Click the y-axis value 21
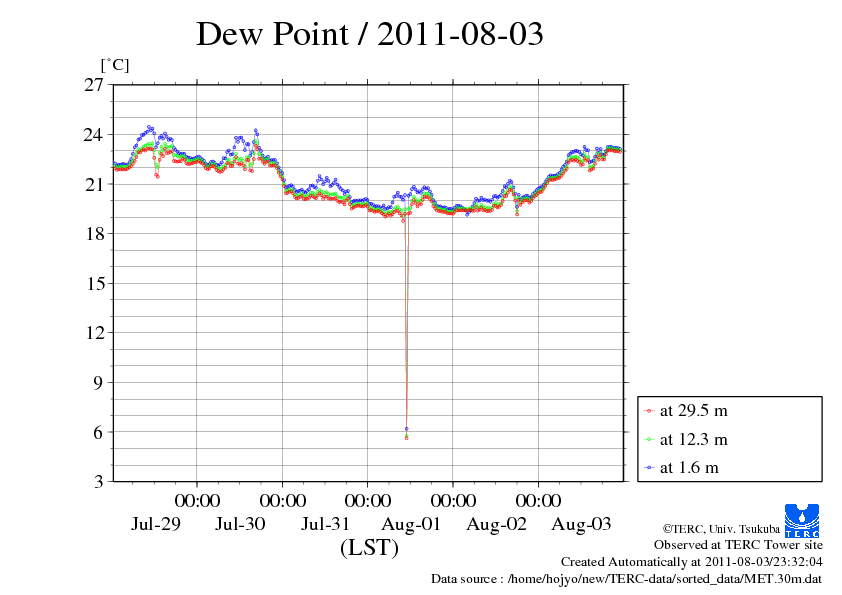842x595 pixels. click(93, 184)
